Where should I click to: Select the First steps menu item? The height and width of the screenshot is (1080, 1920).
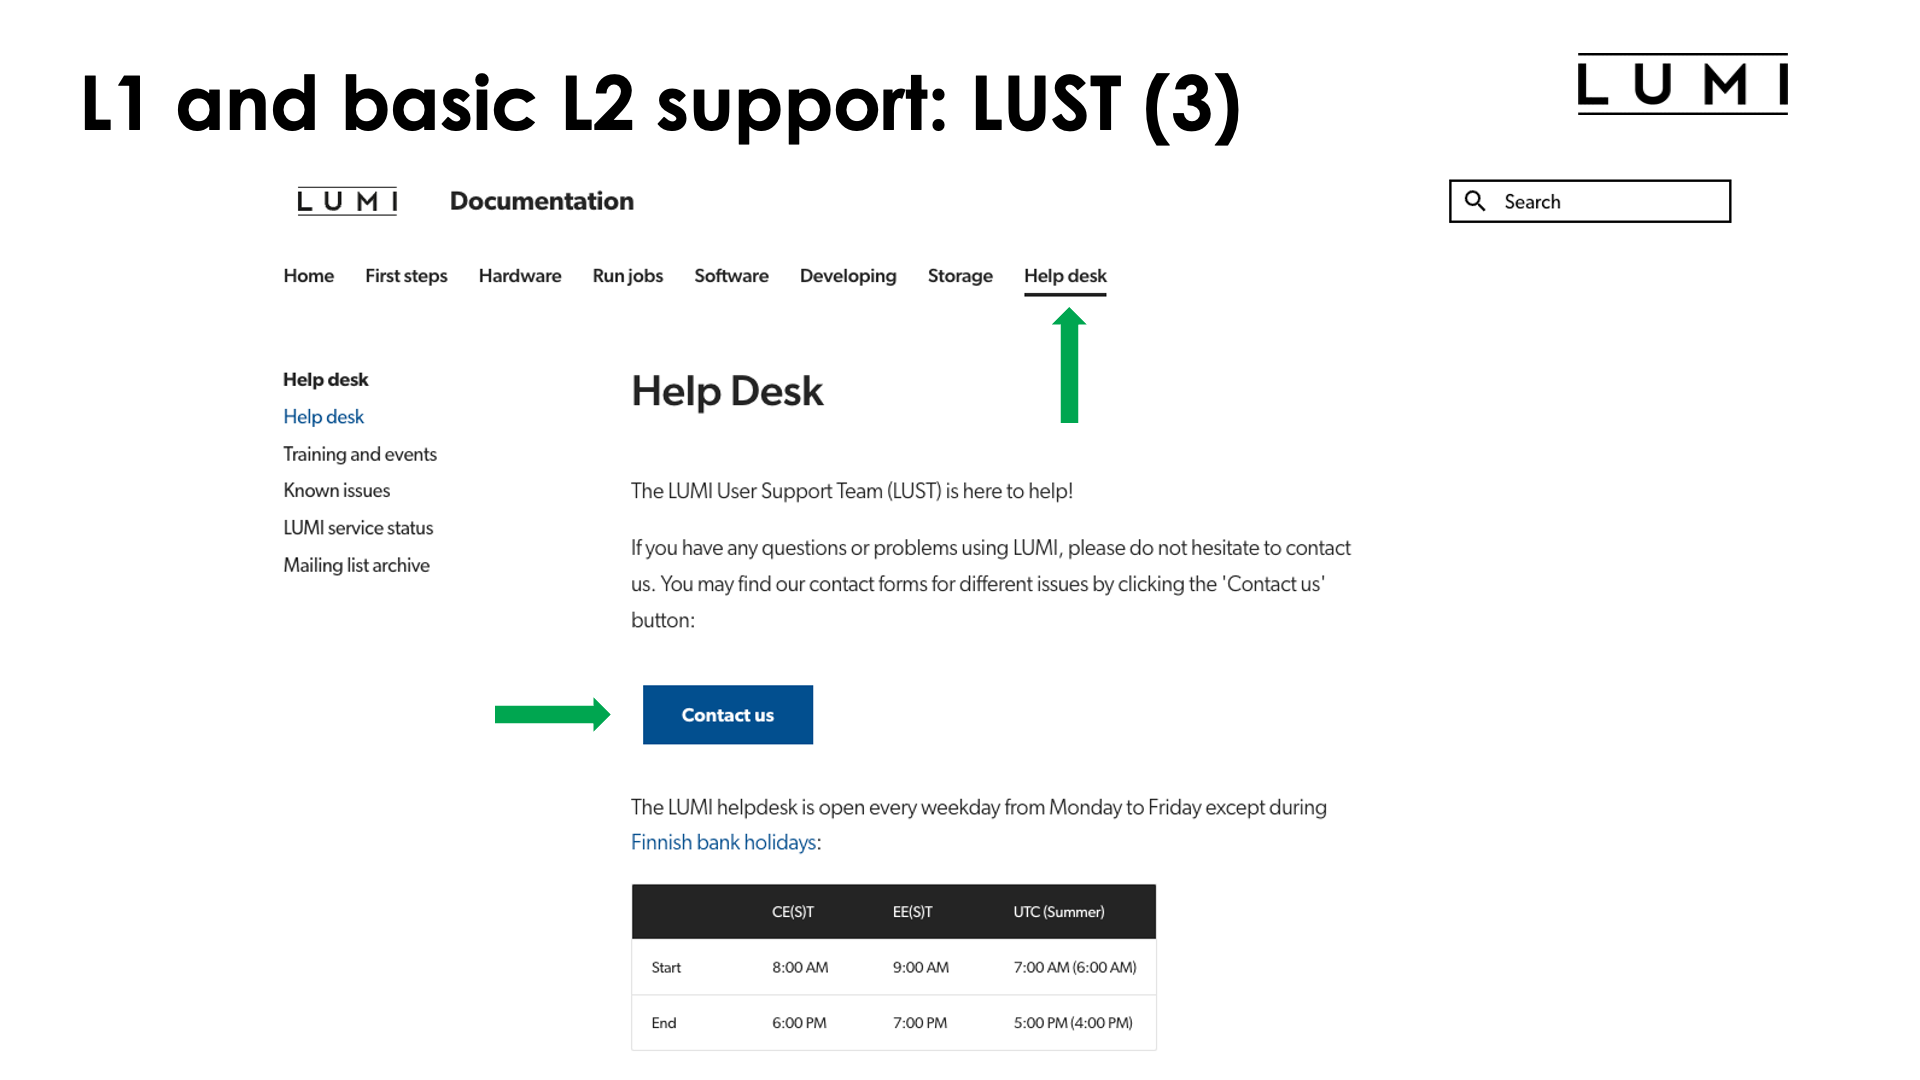point(405,274)
